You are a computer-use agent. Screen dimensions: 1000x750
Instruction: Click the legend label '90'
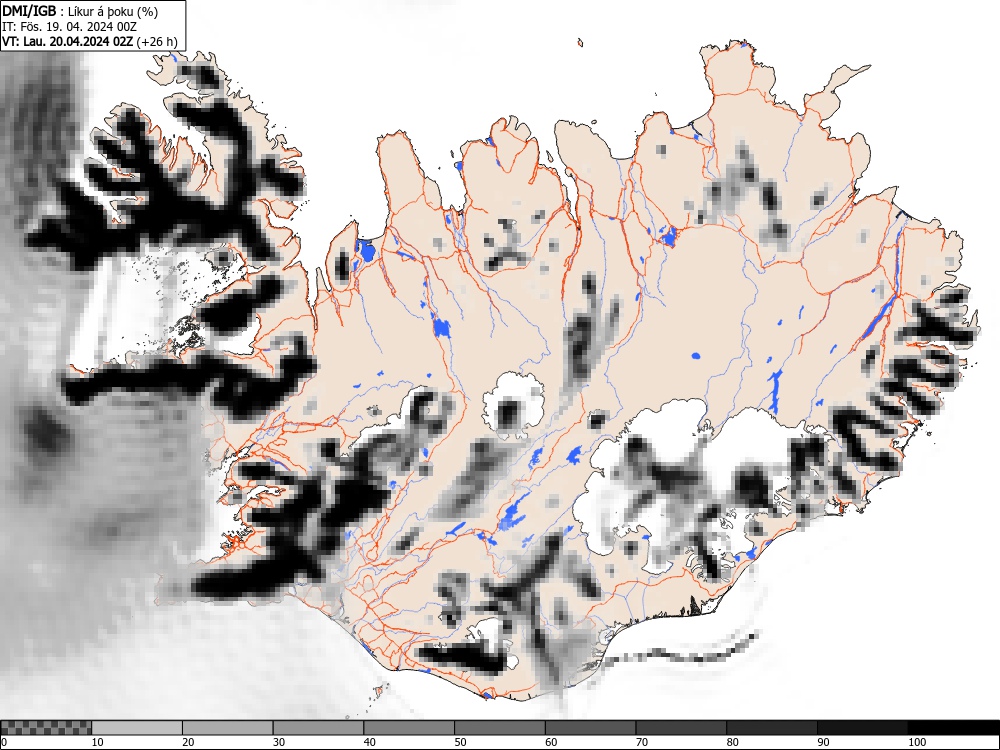click(823, 742)
